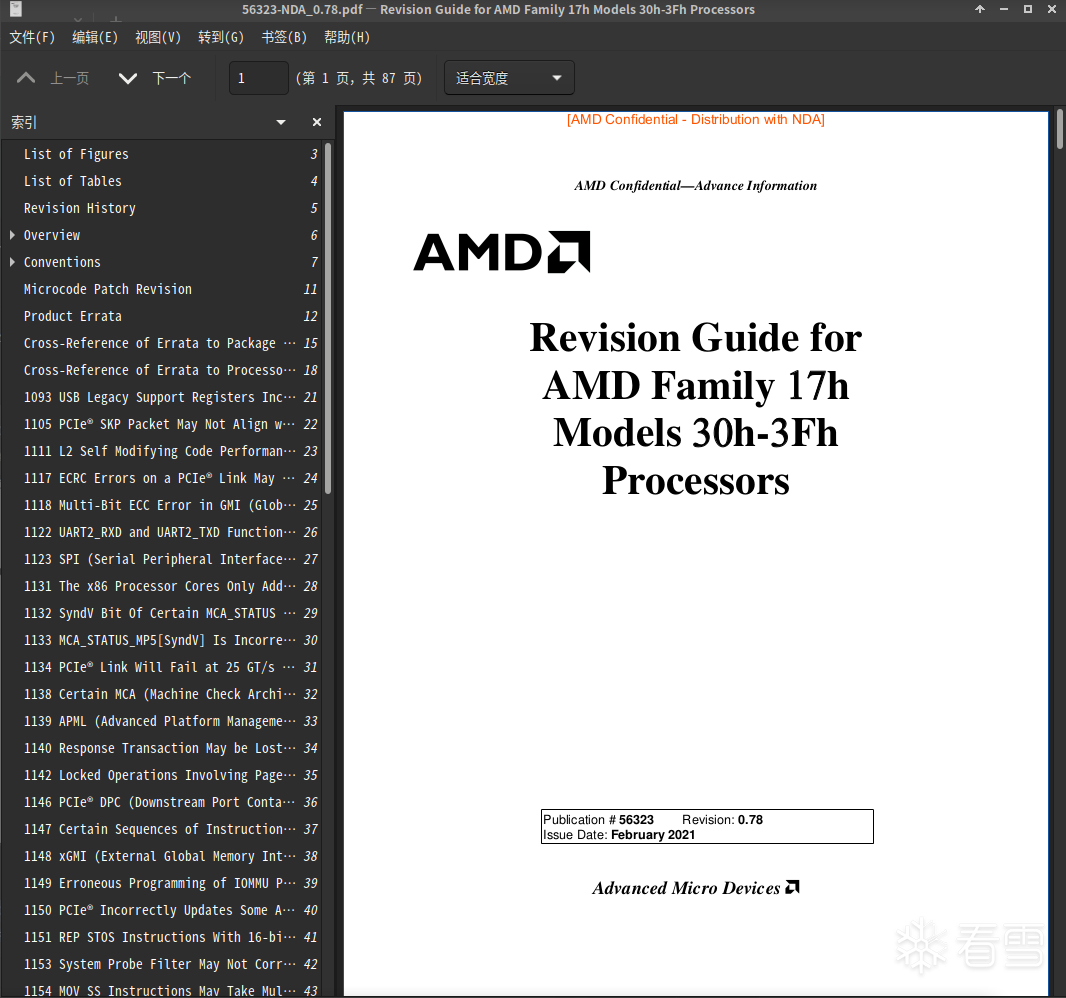Screen dimensions: 1066x998
Task: Go to erratum 1153 System Probe Filter
Action: [162, 965]
